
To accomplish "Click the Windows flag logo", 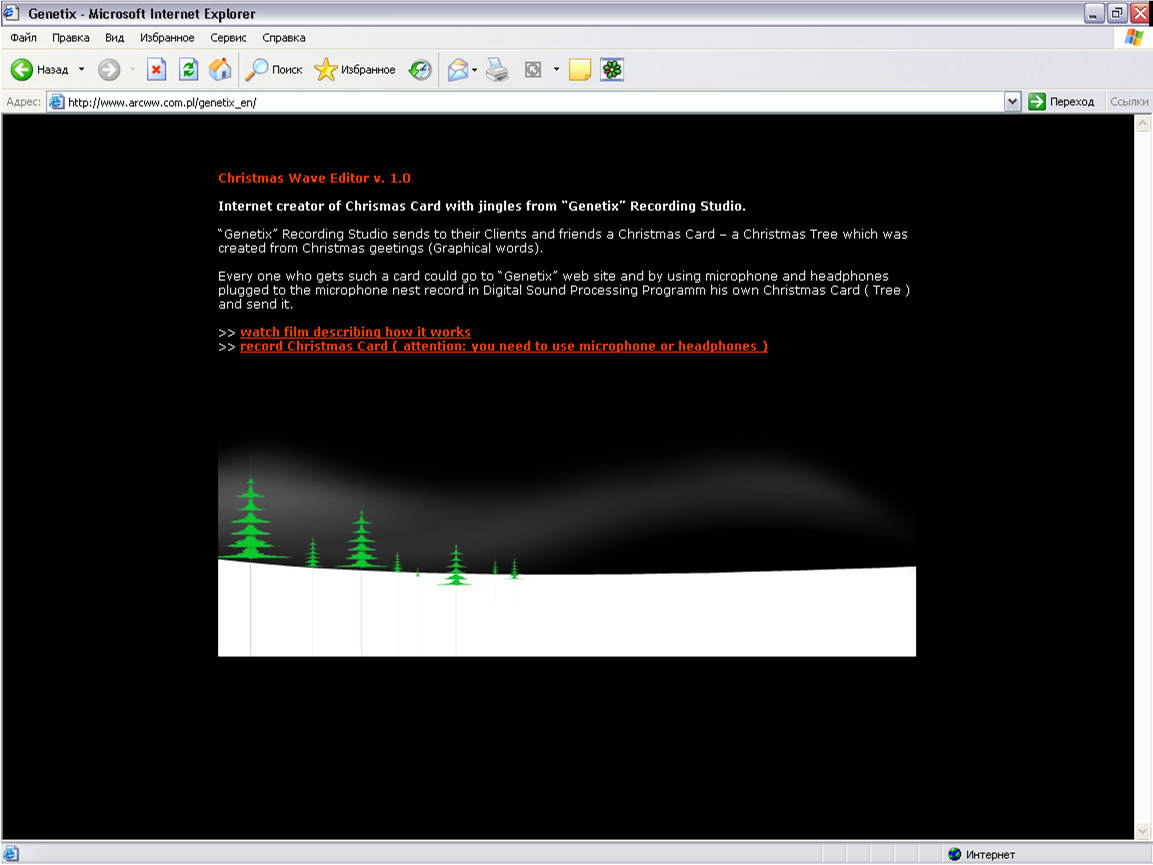I will click(1133, 38).
